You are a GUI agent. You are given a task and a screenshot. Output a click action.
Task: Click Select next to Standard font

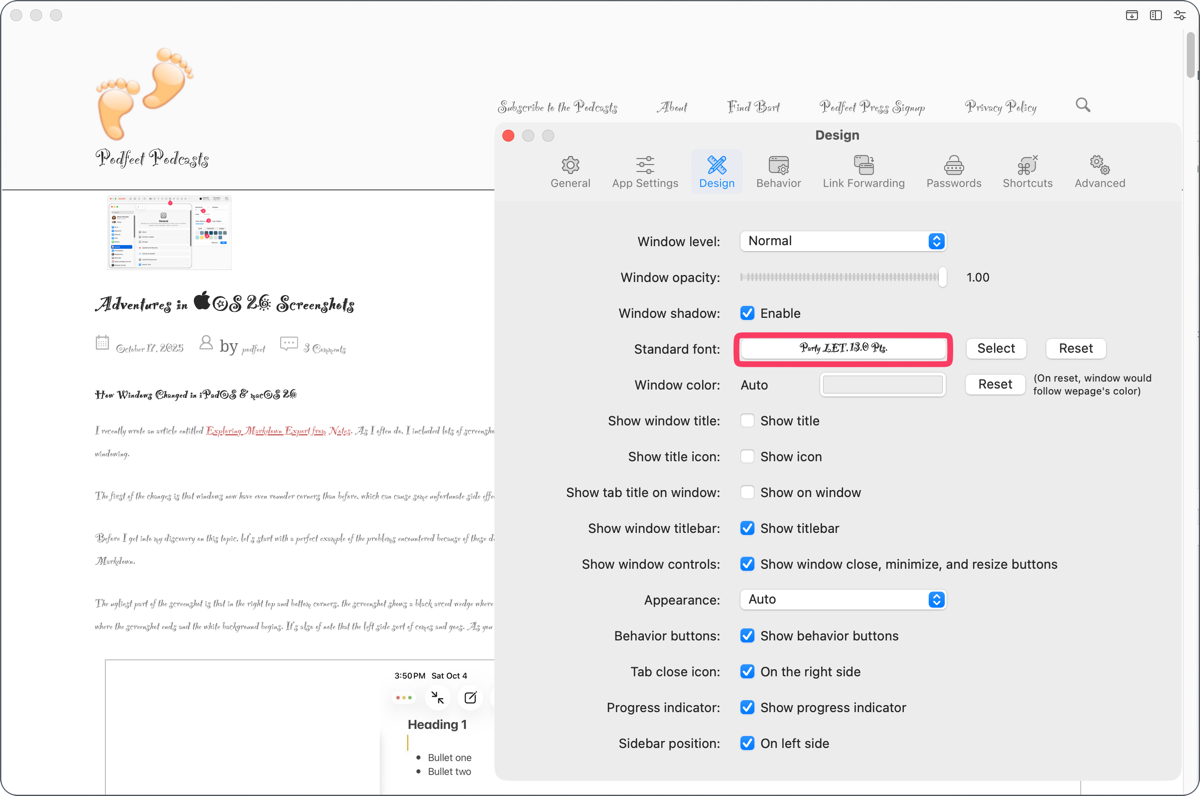tap(996, 348)
